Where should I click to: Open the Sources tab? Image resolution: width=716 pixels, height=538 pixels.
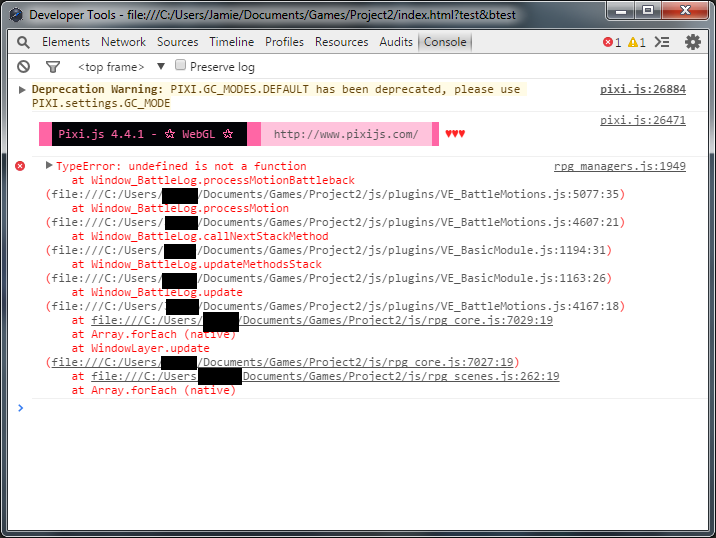click(x=178, y=42)
